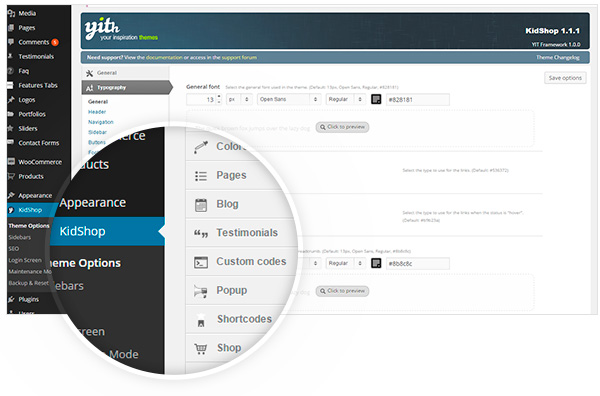Open Pages in the WordPress sidebar
Image resolution: width=600 pixels, height=396 pixels.
tap(27, 28)
